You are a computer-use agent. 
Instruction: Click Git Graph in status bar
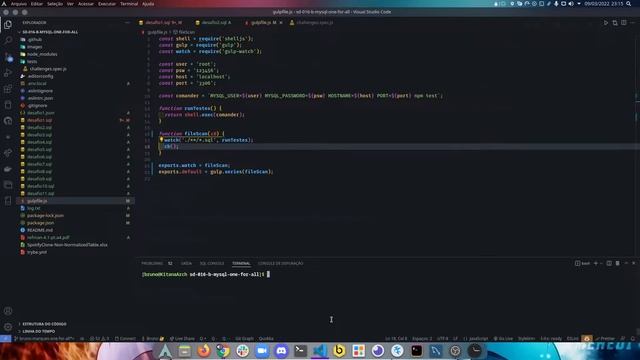[244, 338]
